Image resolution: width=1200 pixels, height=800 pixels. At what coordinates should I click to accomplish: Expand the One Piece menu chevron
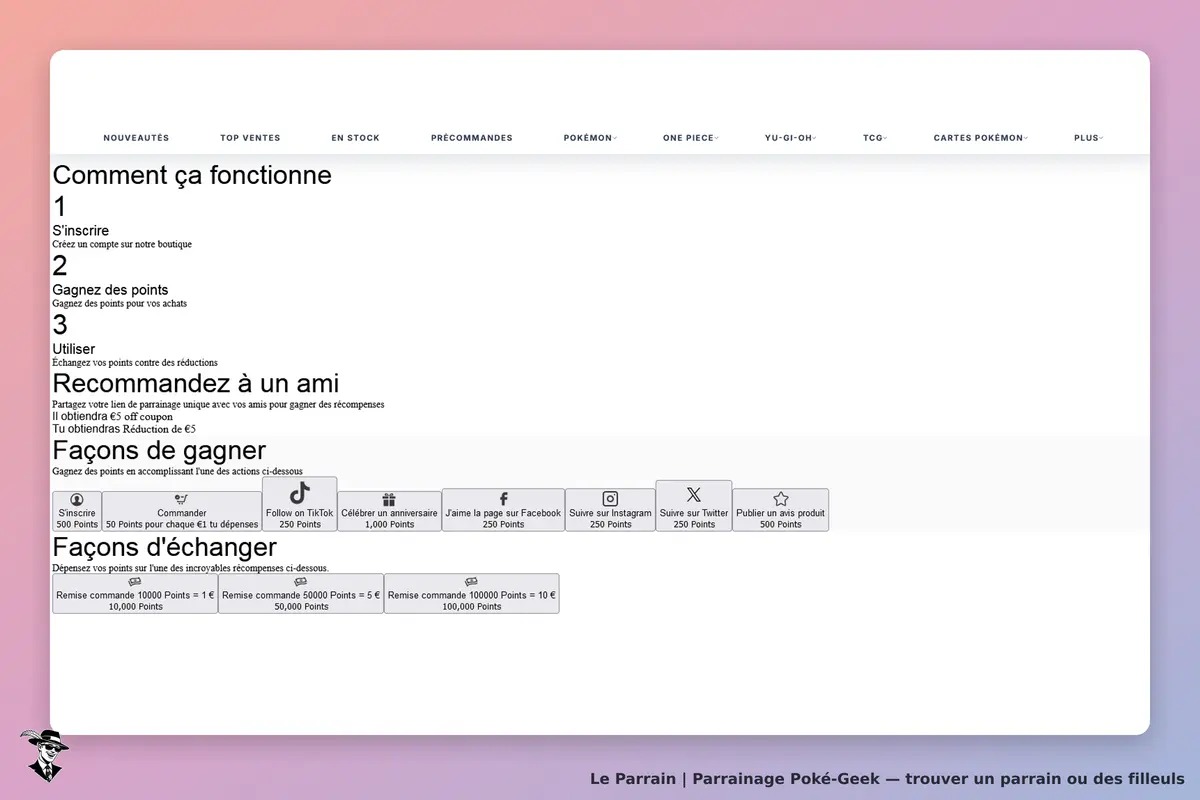coord(717,138)
